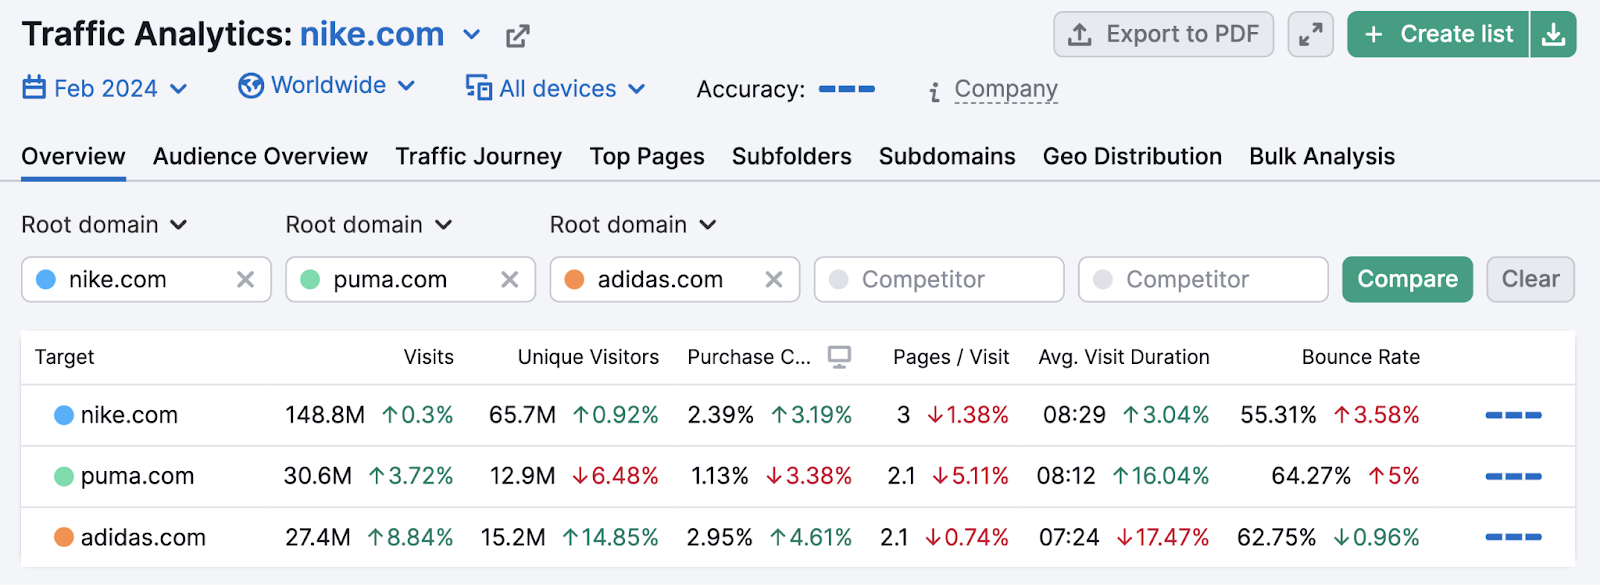Image resolution: width=1600 pixels, height=585 pixels.
Task: Sort by Avg. Visit Duration column header
Action: click(x=1124, y=357)
